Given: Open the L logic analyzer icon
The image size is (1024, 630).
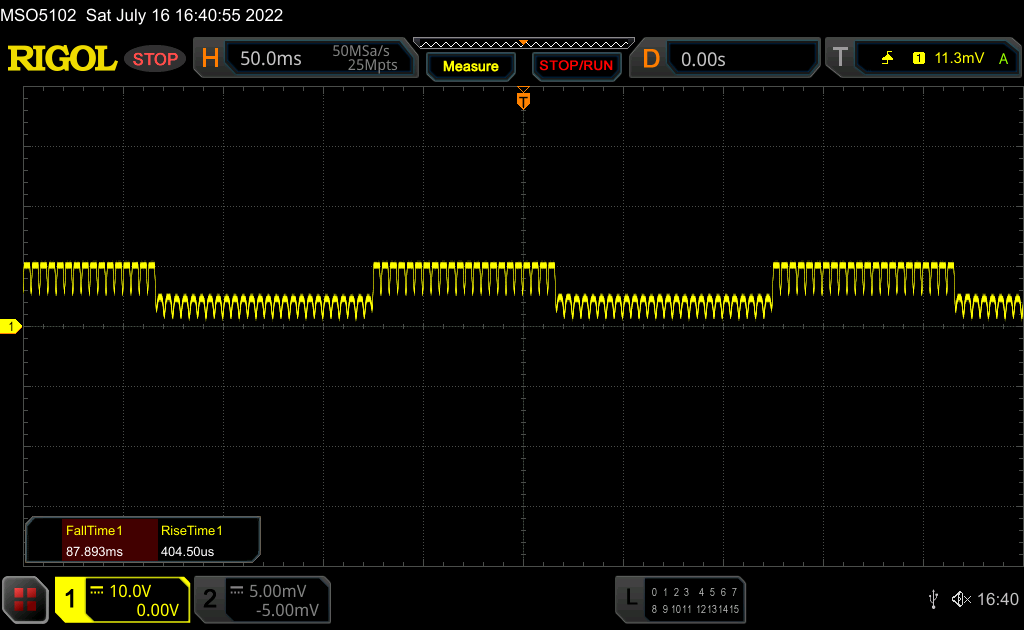Looking at the screenshot, I should [630, 599].
